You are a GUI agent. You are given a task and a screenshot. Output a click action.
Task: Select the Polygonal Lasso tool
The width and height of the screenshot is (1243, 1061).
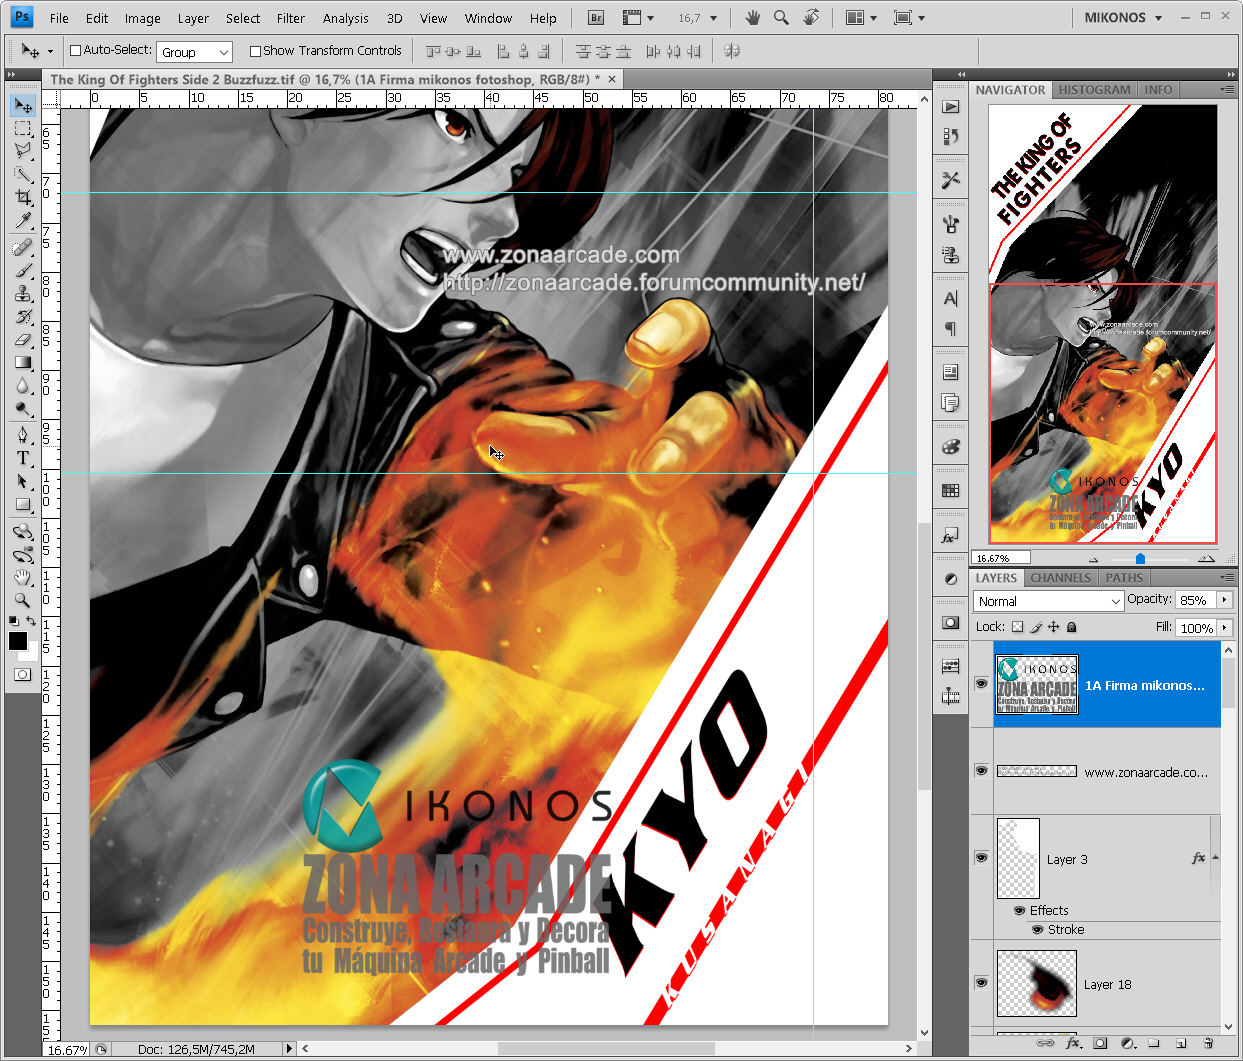(23, 151)
